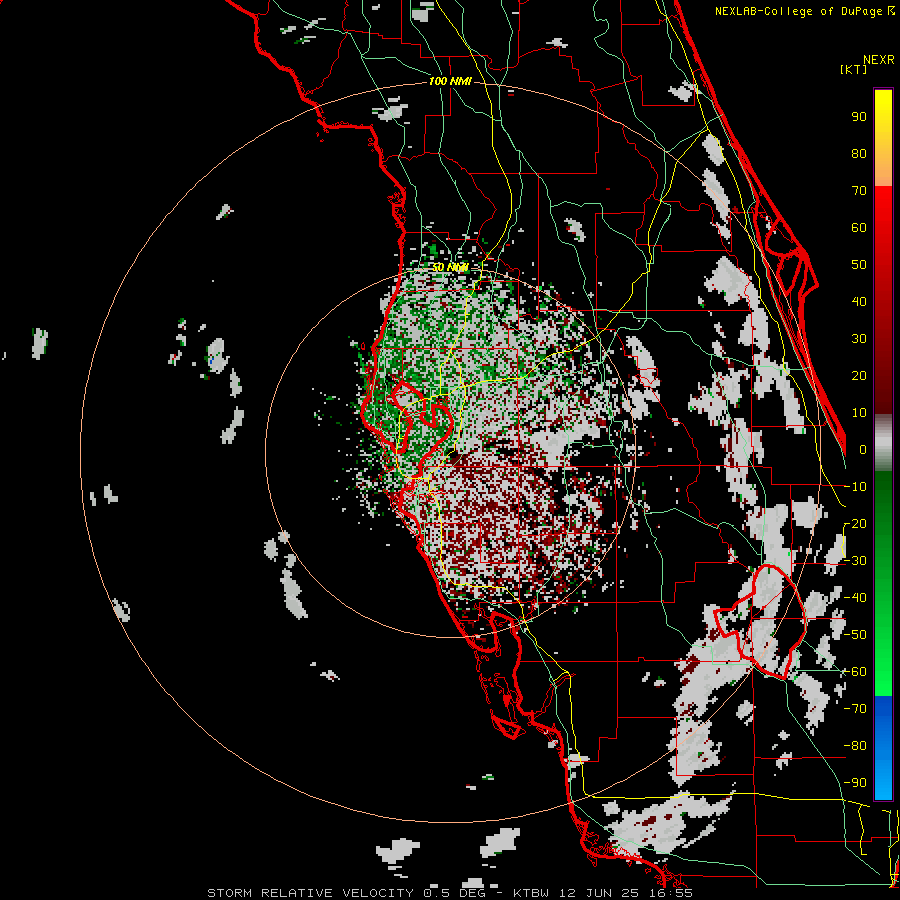
Task: Click the positive 70 knot scale label
Action: tap(859, 191)
